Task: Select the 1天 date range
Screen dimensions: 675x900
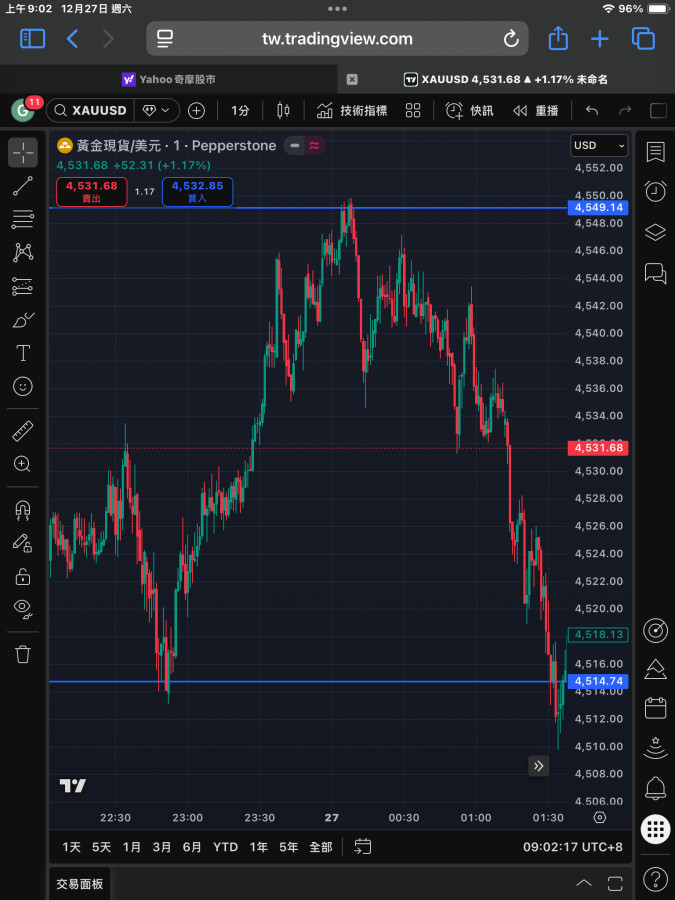Action: click(72, 847)
